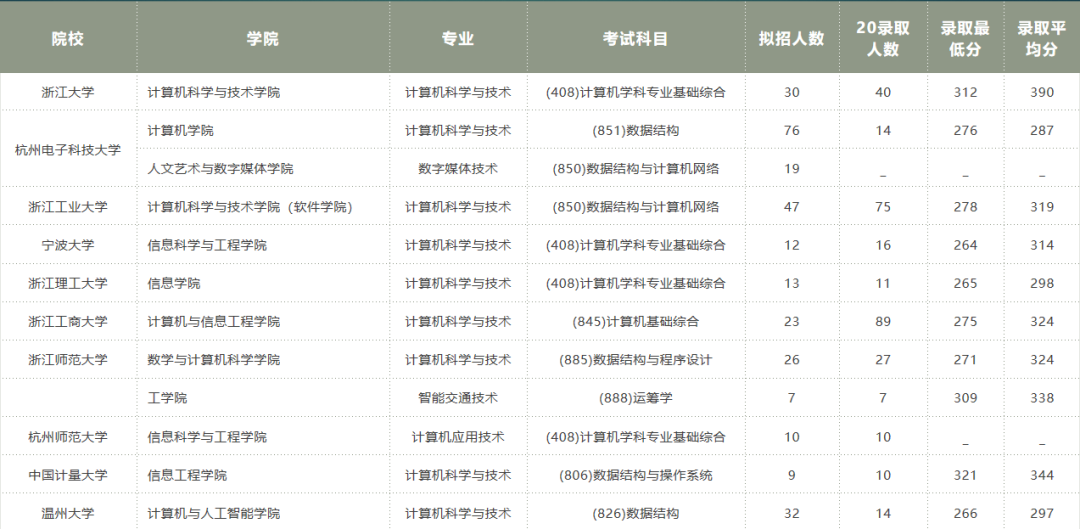Click the 录取最低分 column header

(965, 39)
